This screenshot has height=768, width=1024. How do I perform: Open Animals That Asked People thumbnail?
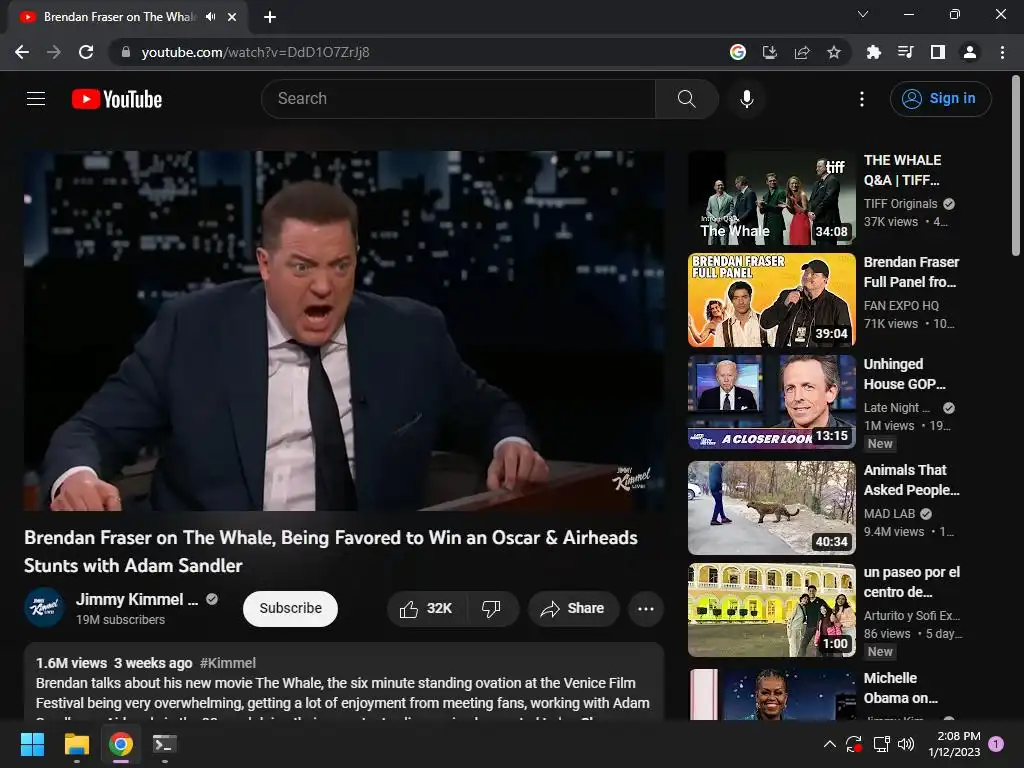coord(771,507)
